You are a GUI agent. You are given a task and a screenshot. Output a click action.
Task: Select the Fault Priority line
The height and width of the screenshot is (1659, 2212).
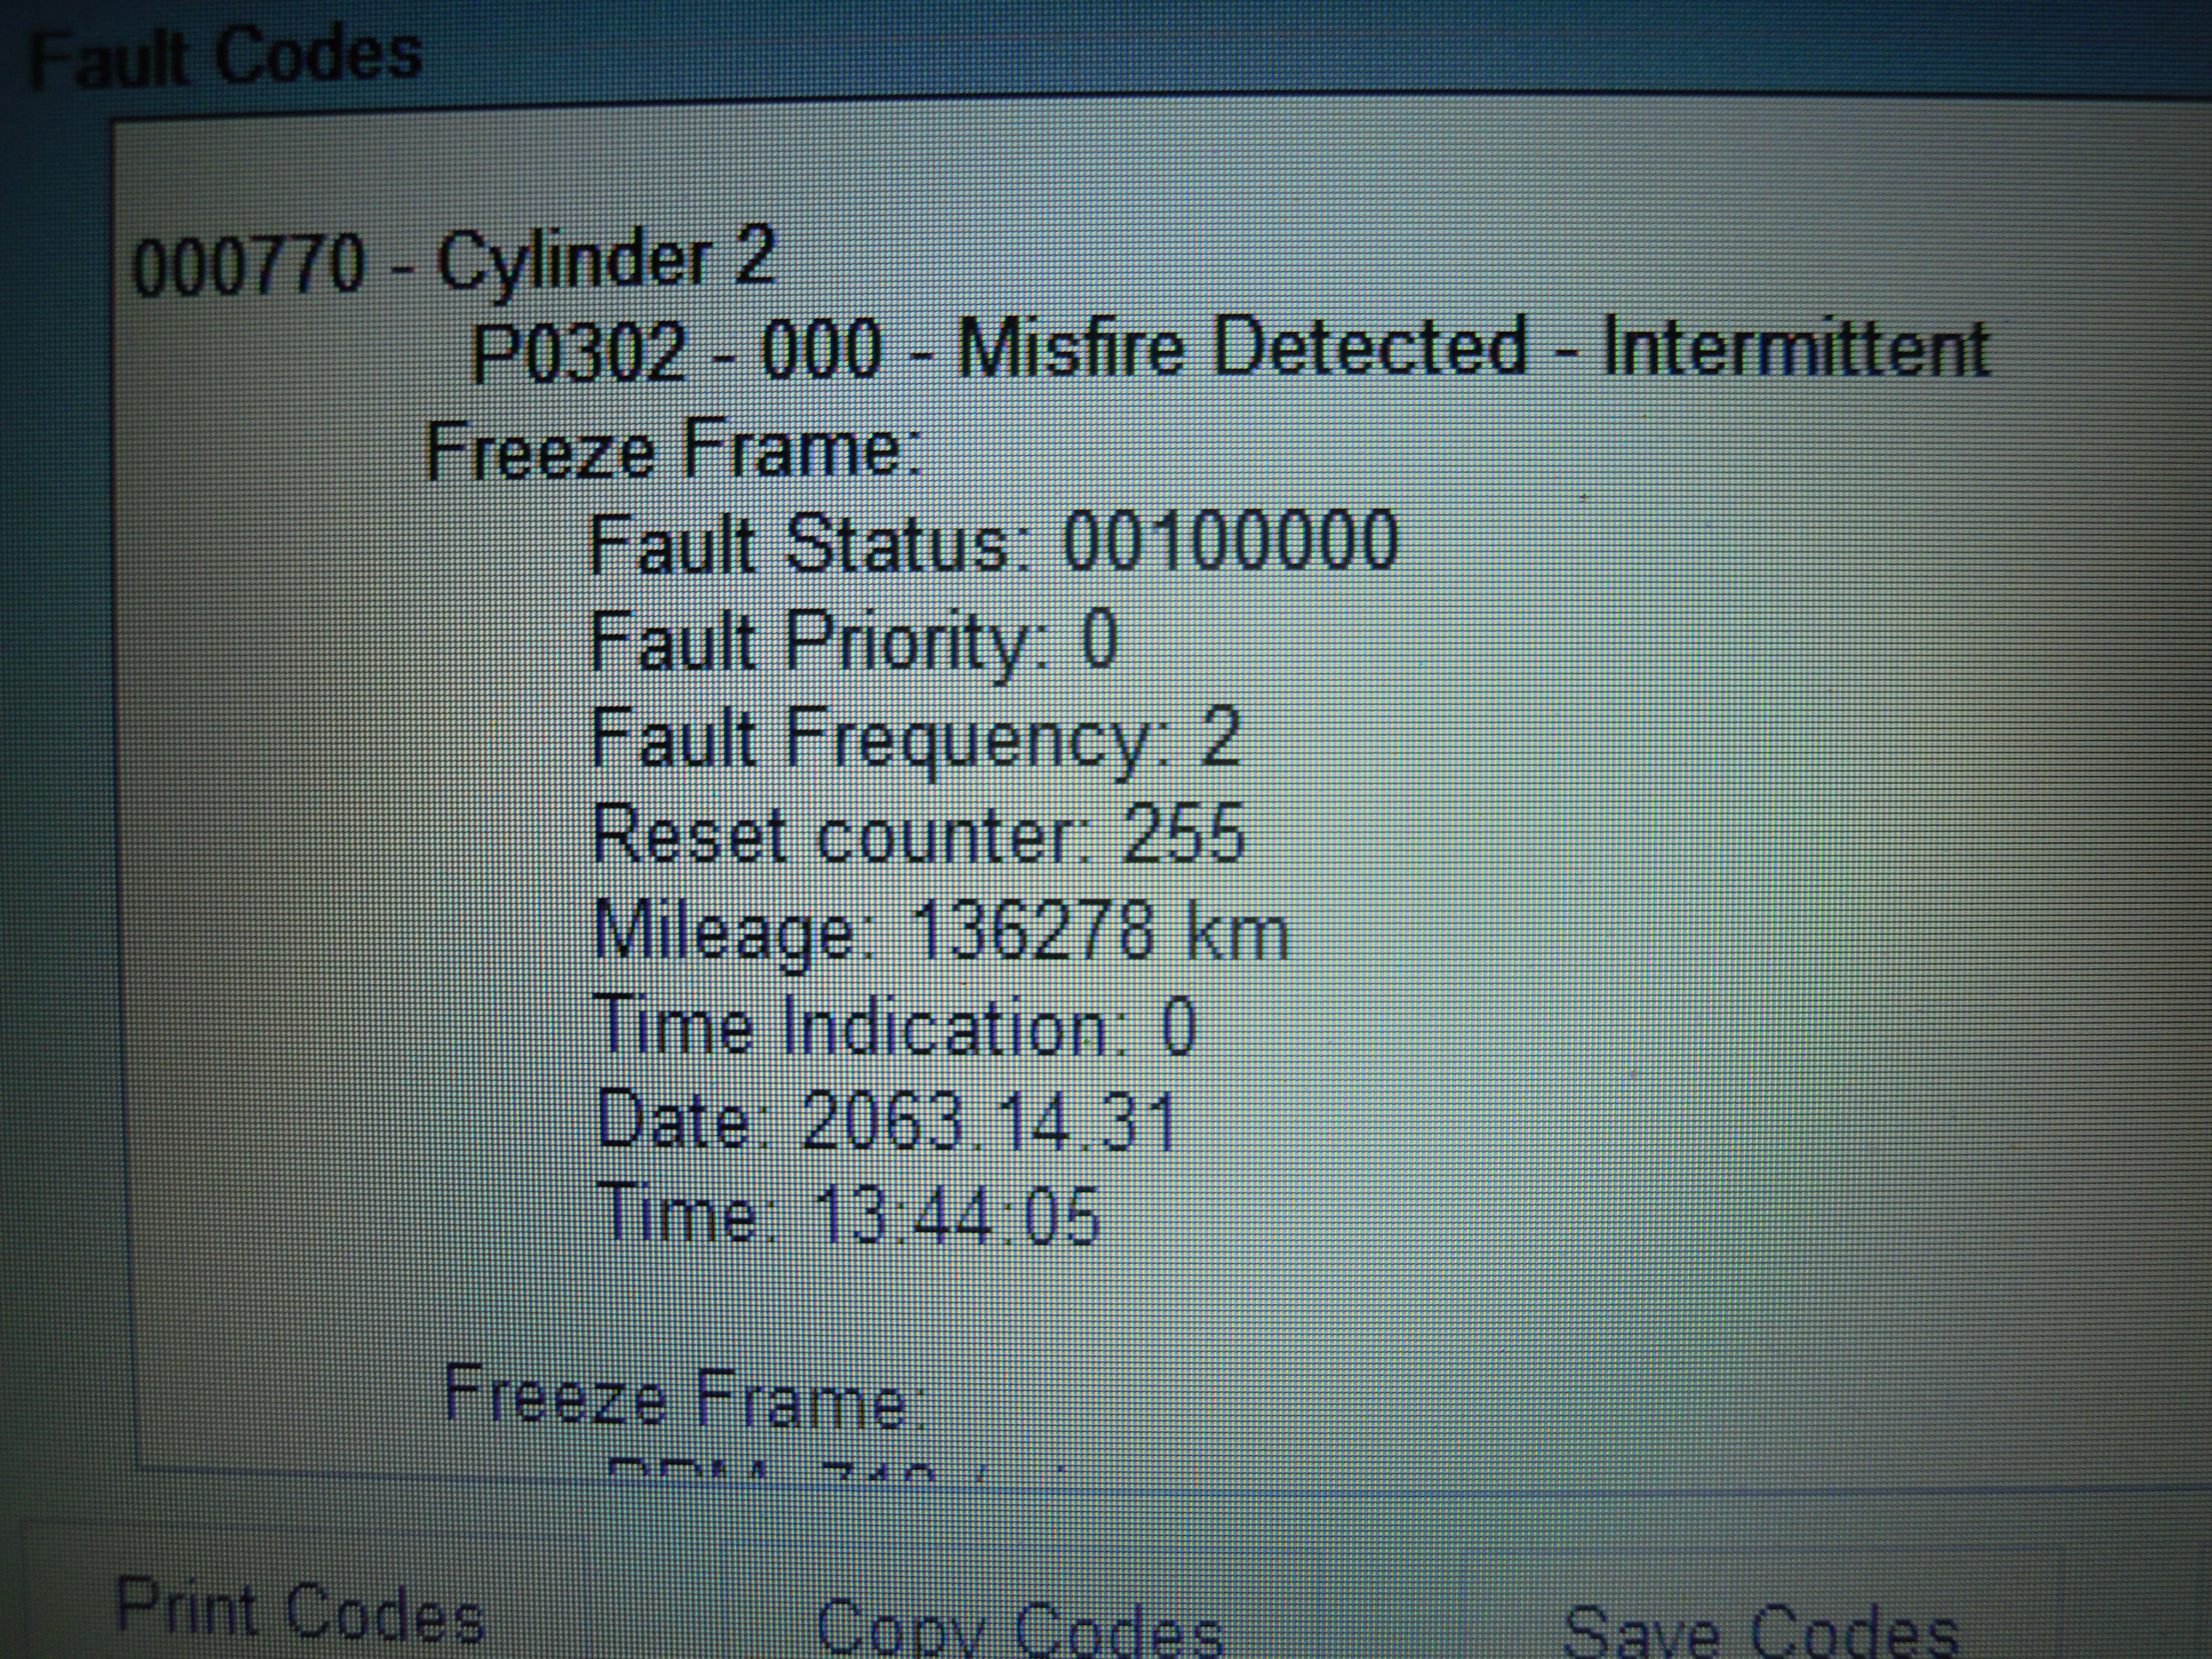(x=853, y=640)
